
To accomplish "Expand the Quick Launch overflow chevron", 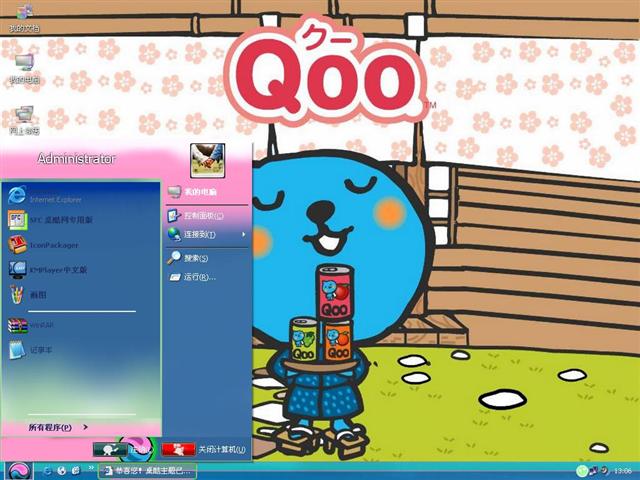I will (91, 468).
